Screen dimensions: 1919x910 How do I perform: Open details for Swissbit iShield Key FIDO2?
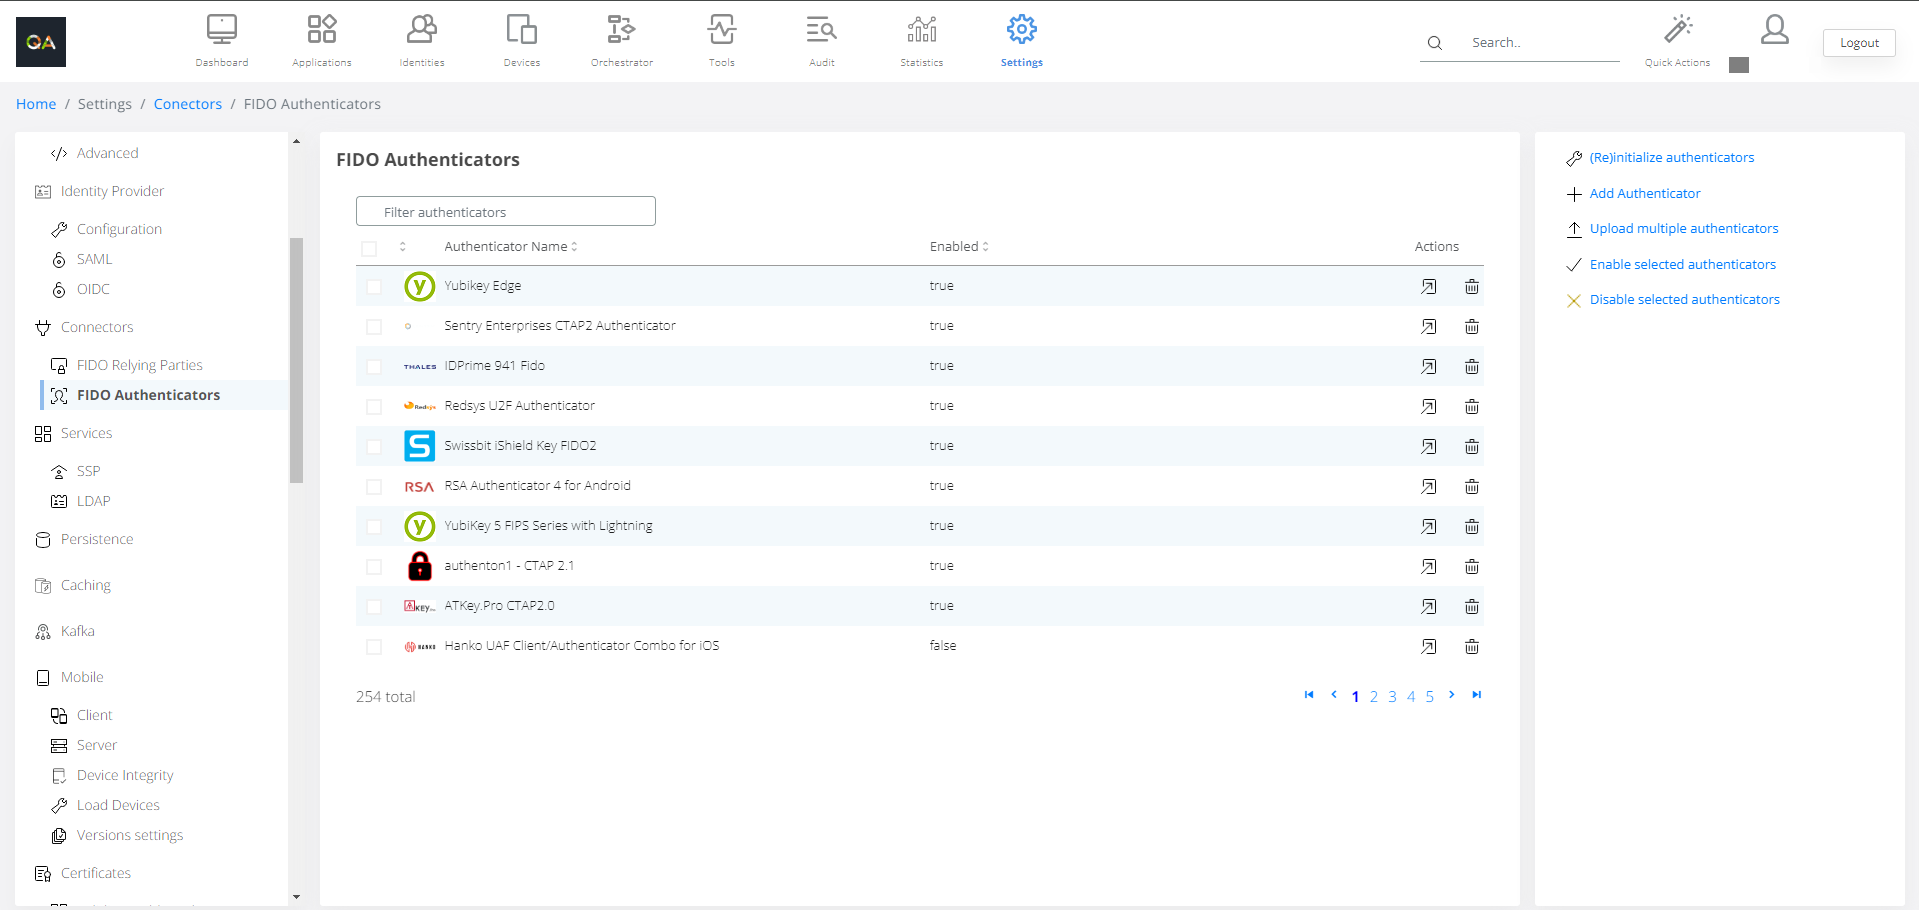(x=1428, y=447)
